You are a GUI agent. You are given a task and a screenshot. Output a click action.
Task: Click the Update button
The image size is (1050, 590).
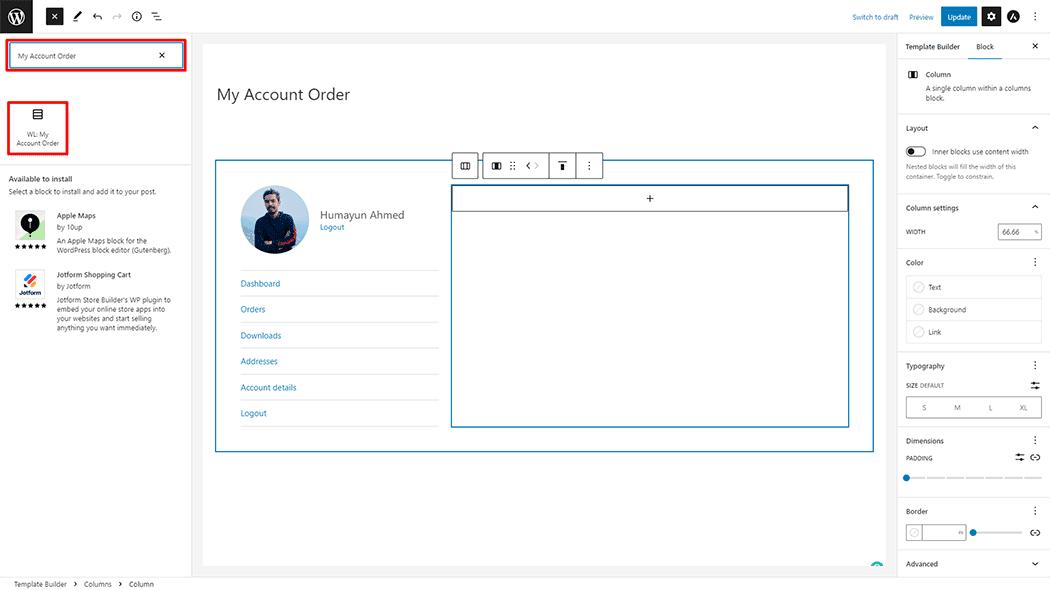pos(958,16)
